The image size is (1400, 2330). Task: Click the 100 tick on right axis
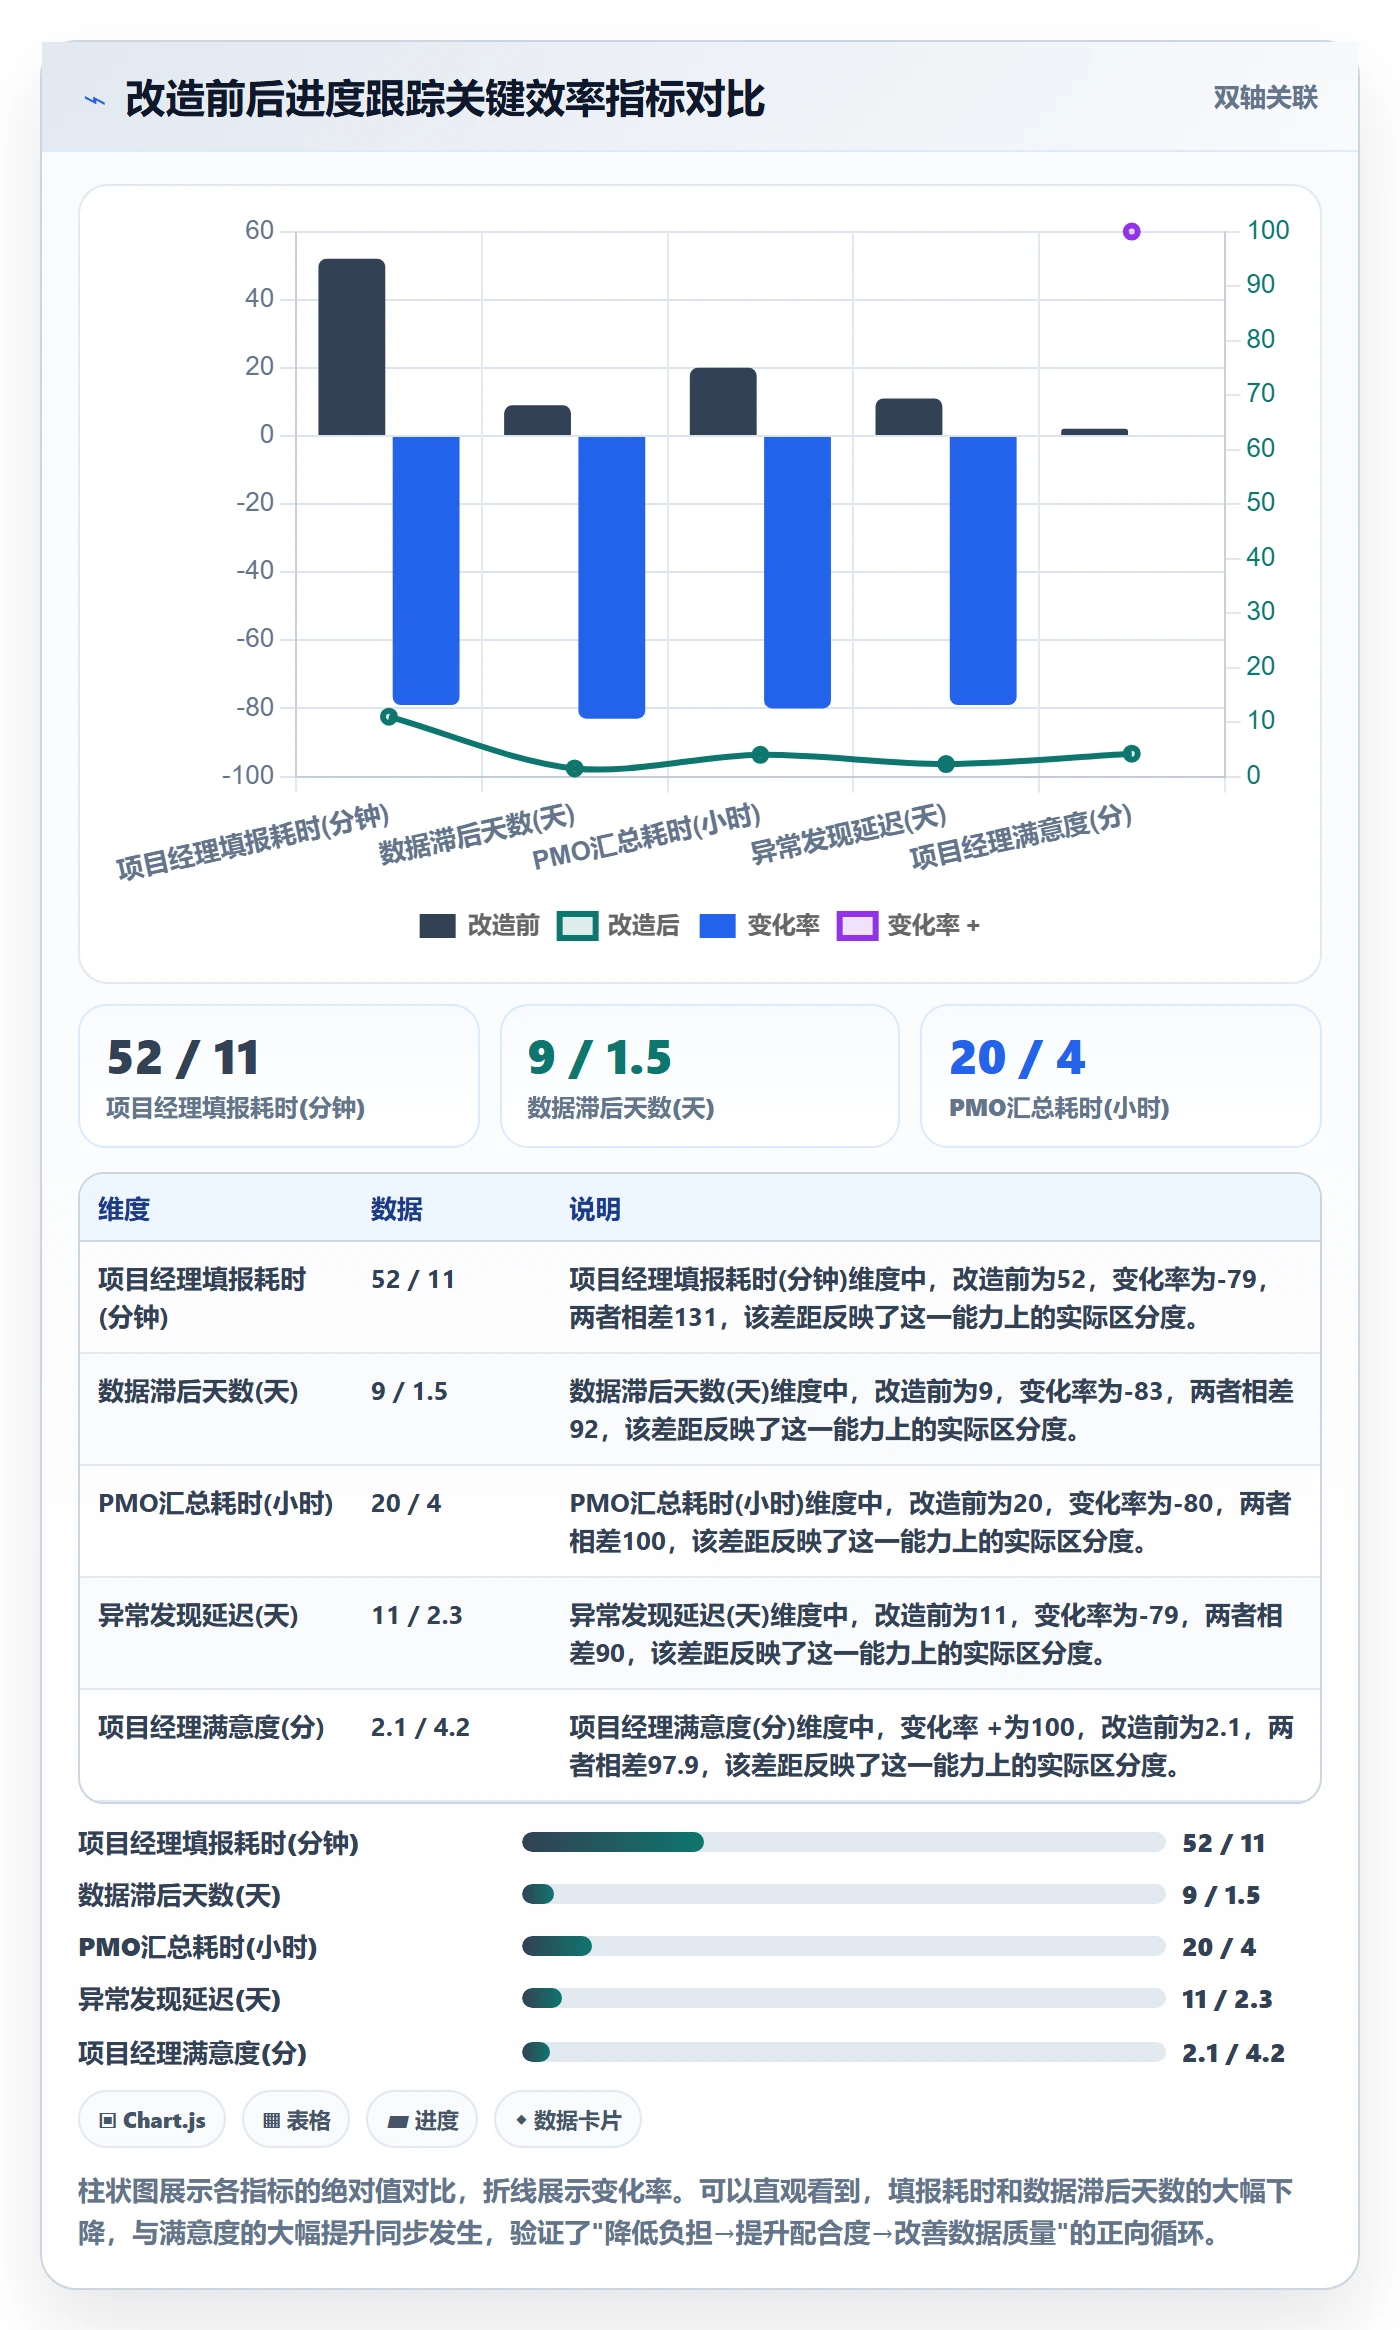pos(1267,230)
